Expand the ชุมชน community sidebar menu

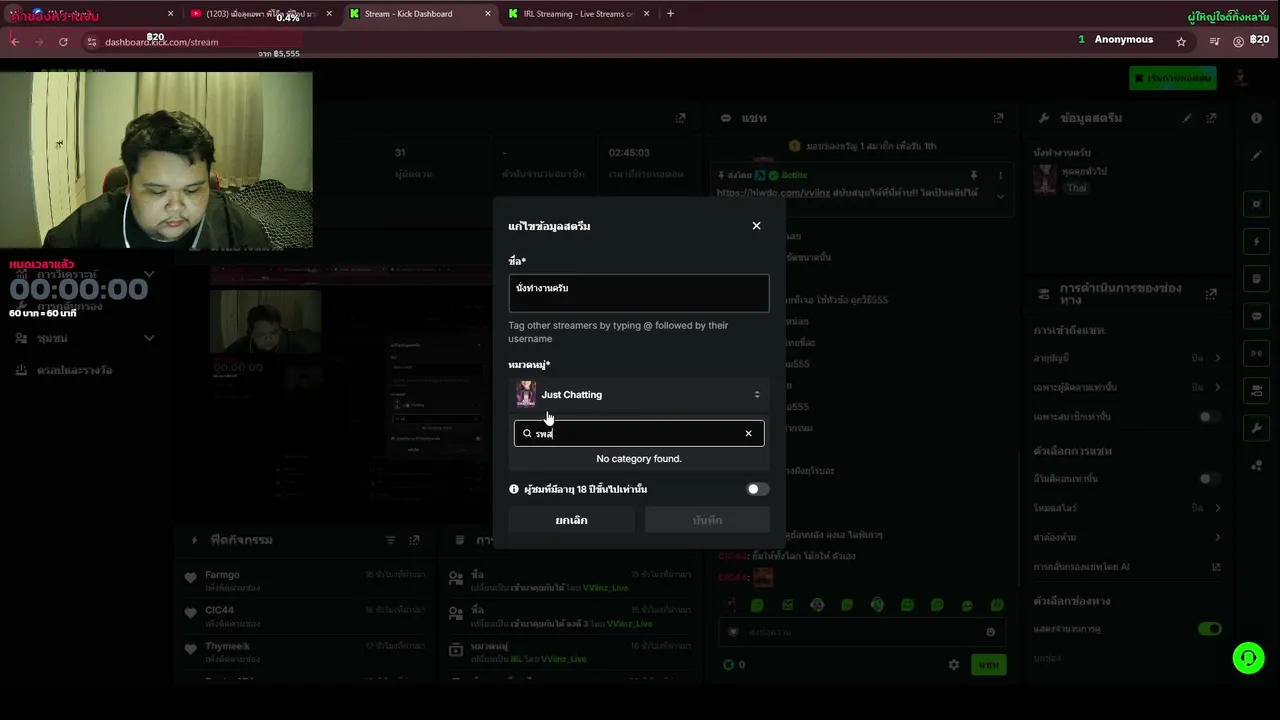[x=84, y=338]
